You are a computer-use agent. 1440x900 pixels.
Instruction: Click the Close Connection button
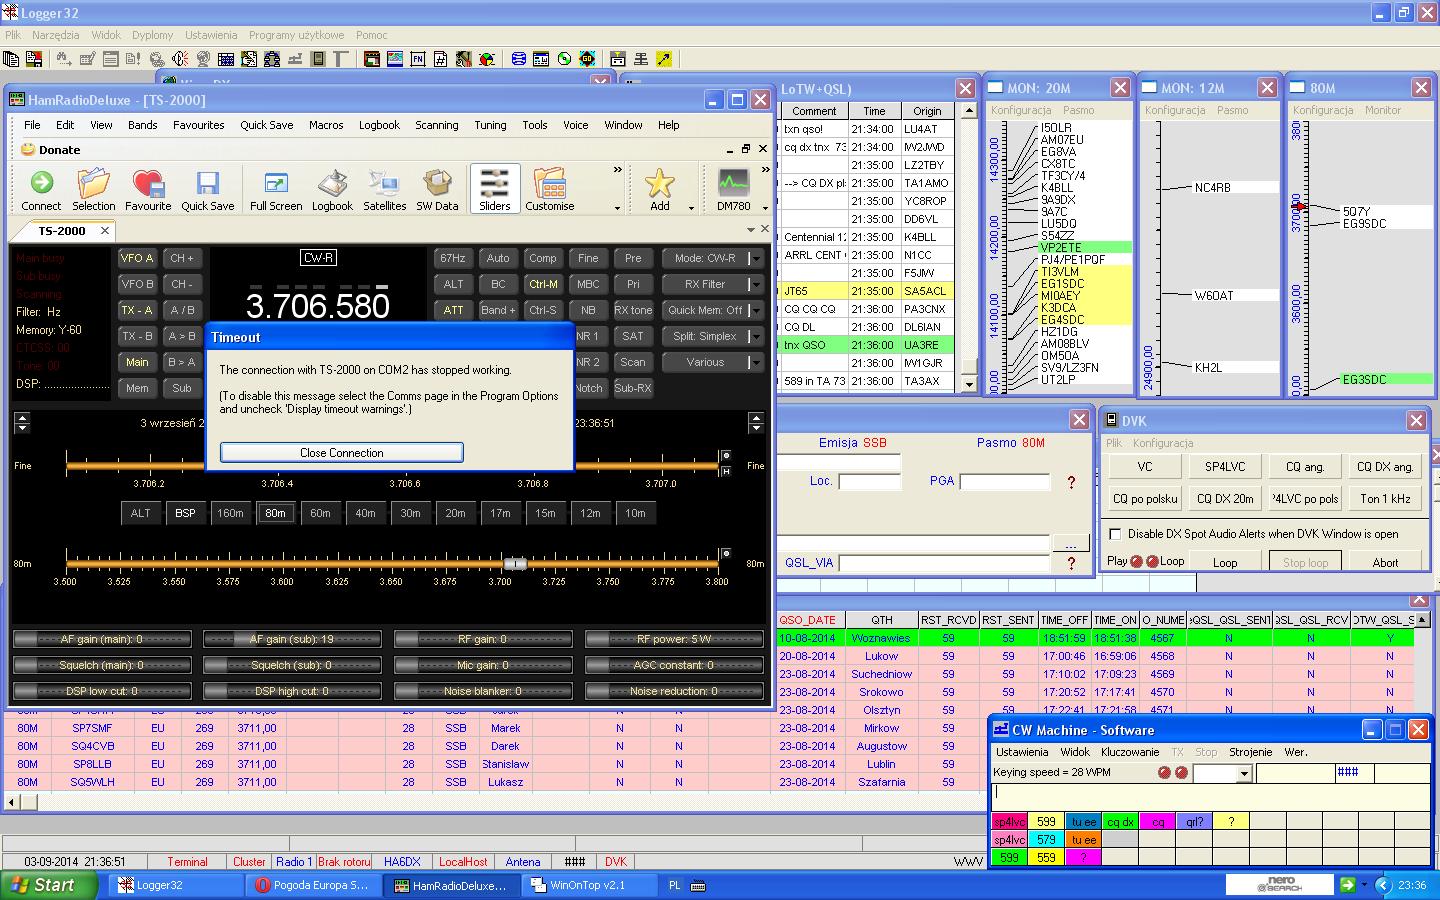coord(341,453)
